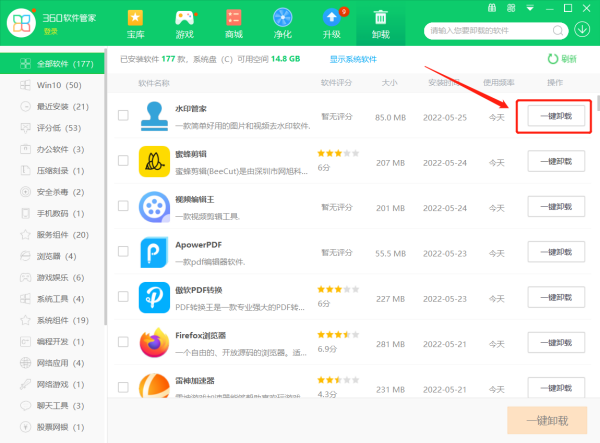Image resolution: width=600 pixels, height=443 pixels.
Task: Click the 登录 login link
Action: (51, 31)
